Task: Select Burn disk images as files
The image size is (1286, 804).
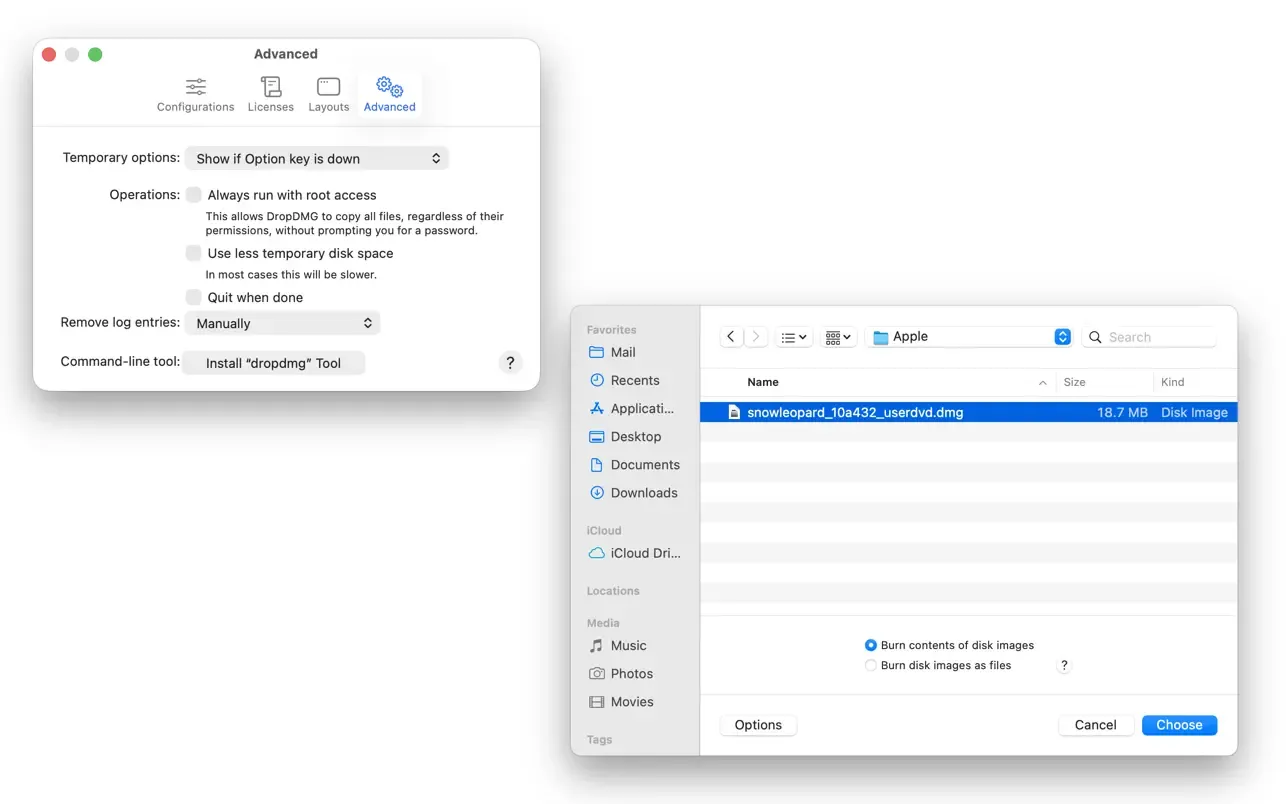Action: click(871, 665)
